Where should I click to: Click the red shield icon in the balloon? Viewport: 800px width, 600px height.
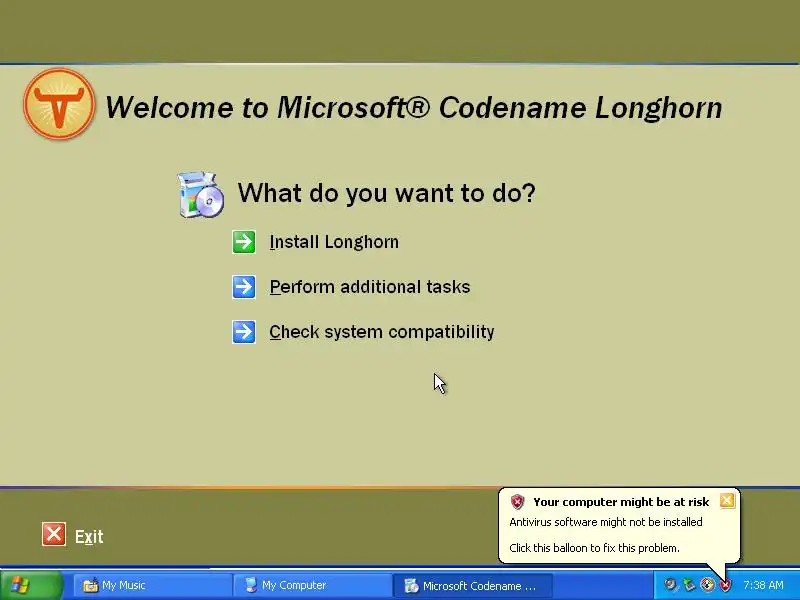tap(517, 502)
